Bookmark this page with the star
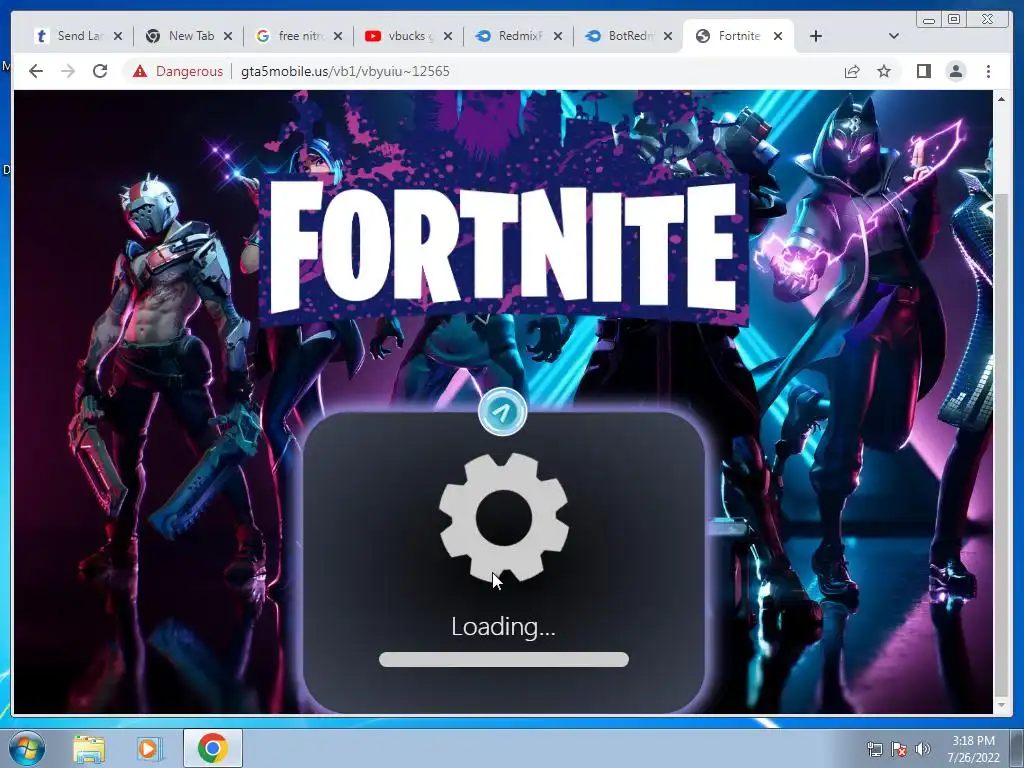1024x768 pixels. 884,71
